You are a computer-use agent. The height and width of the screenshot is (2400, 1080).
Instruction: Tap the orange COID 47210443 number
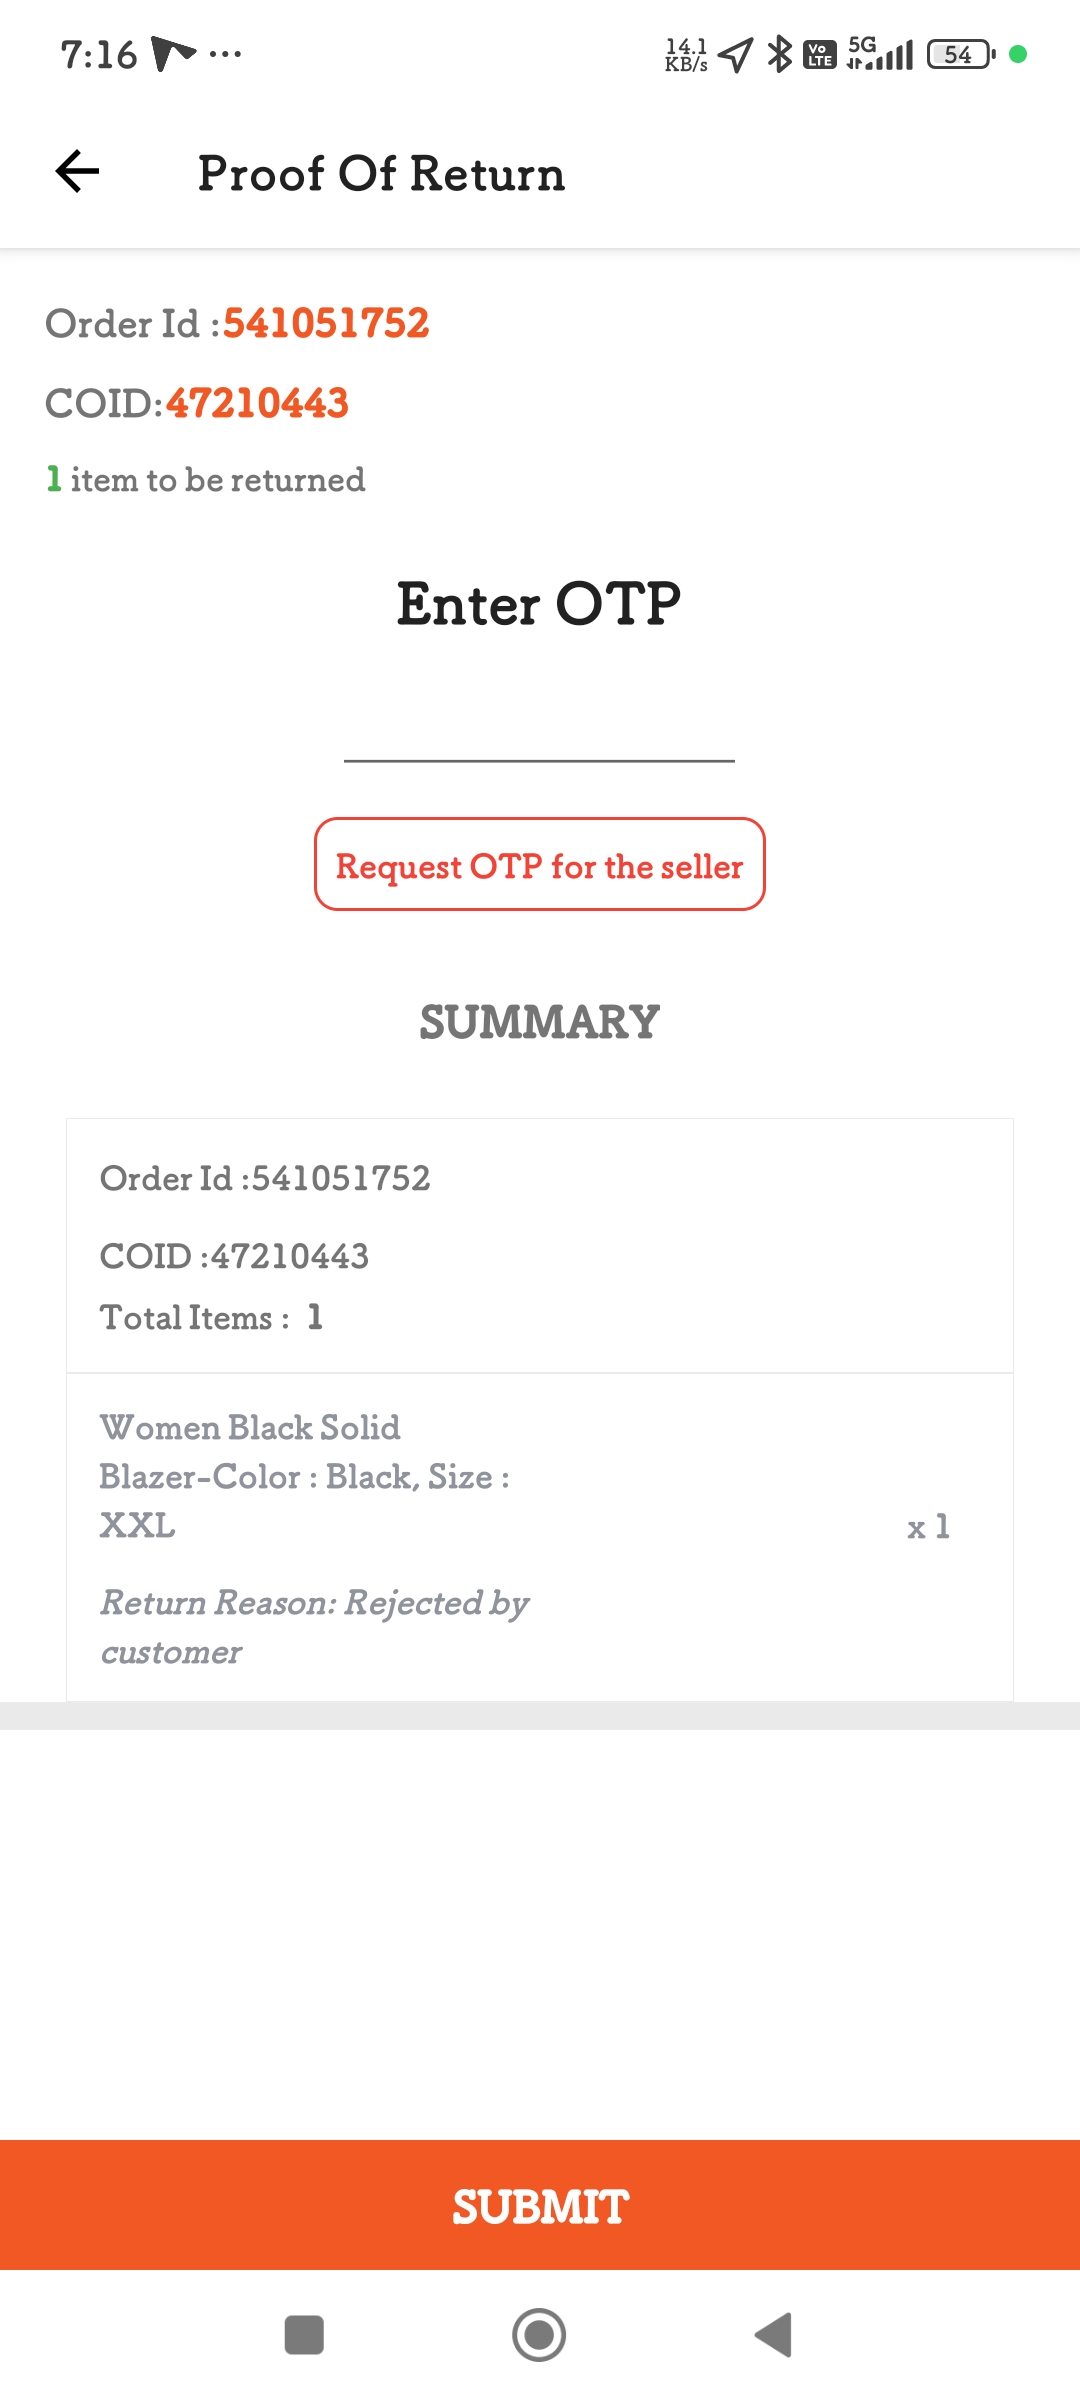point(257,403)
